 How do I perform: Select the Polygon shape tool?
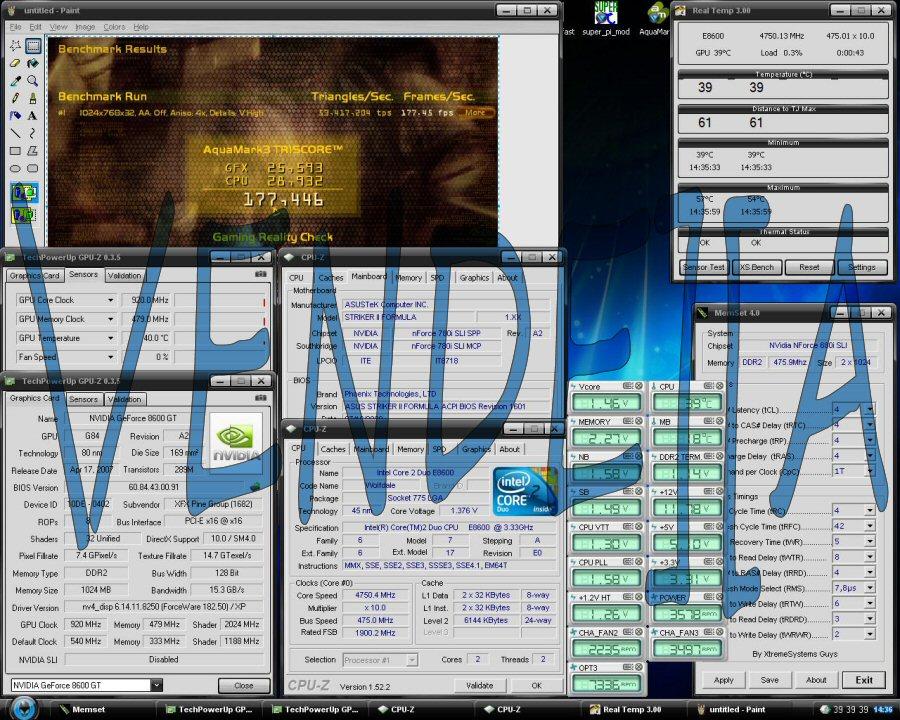tap(33, 151)
